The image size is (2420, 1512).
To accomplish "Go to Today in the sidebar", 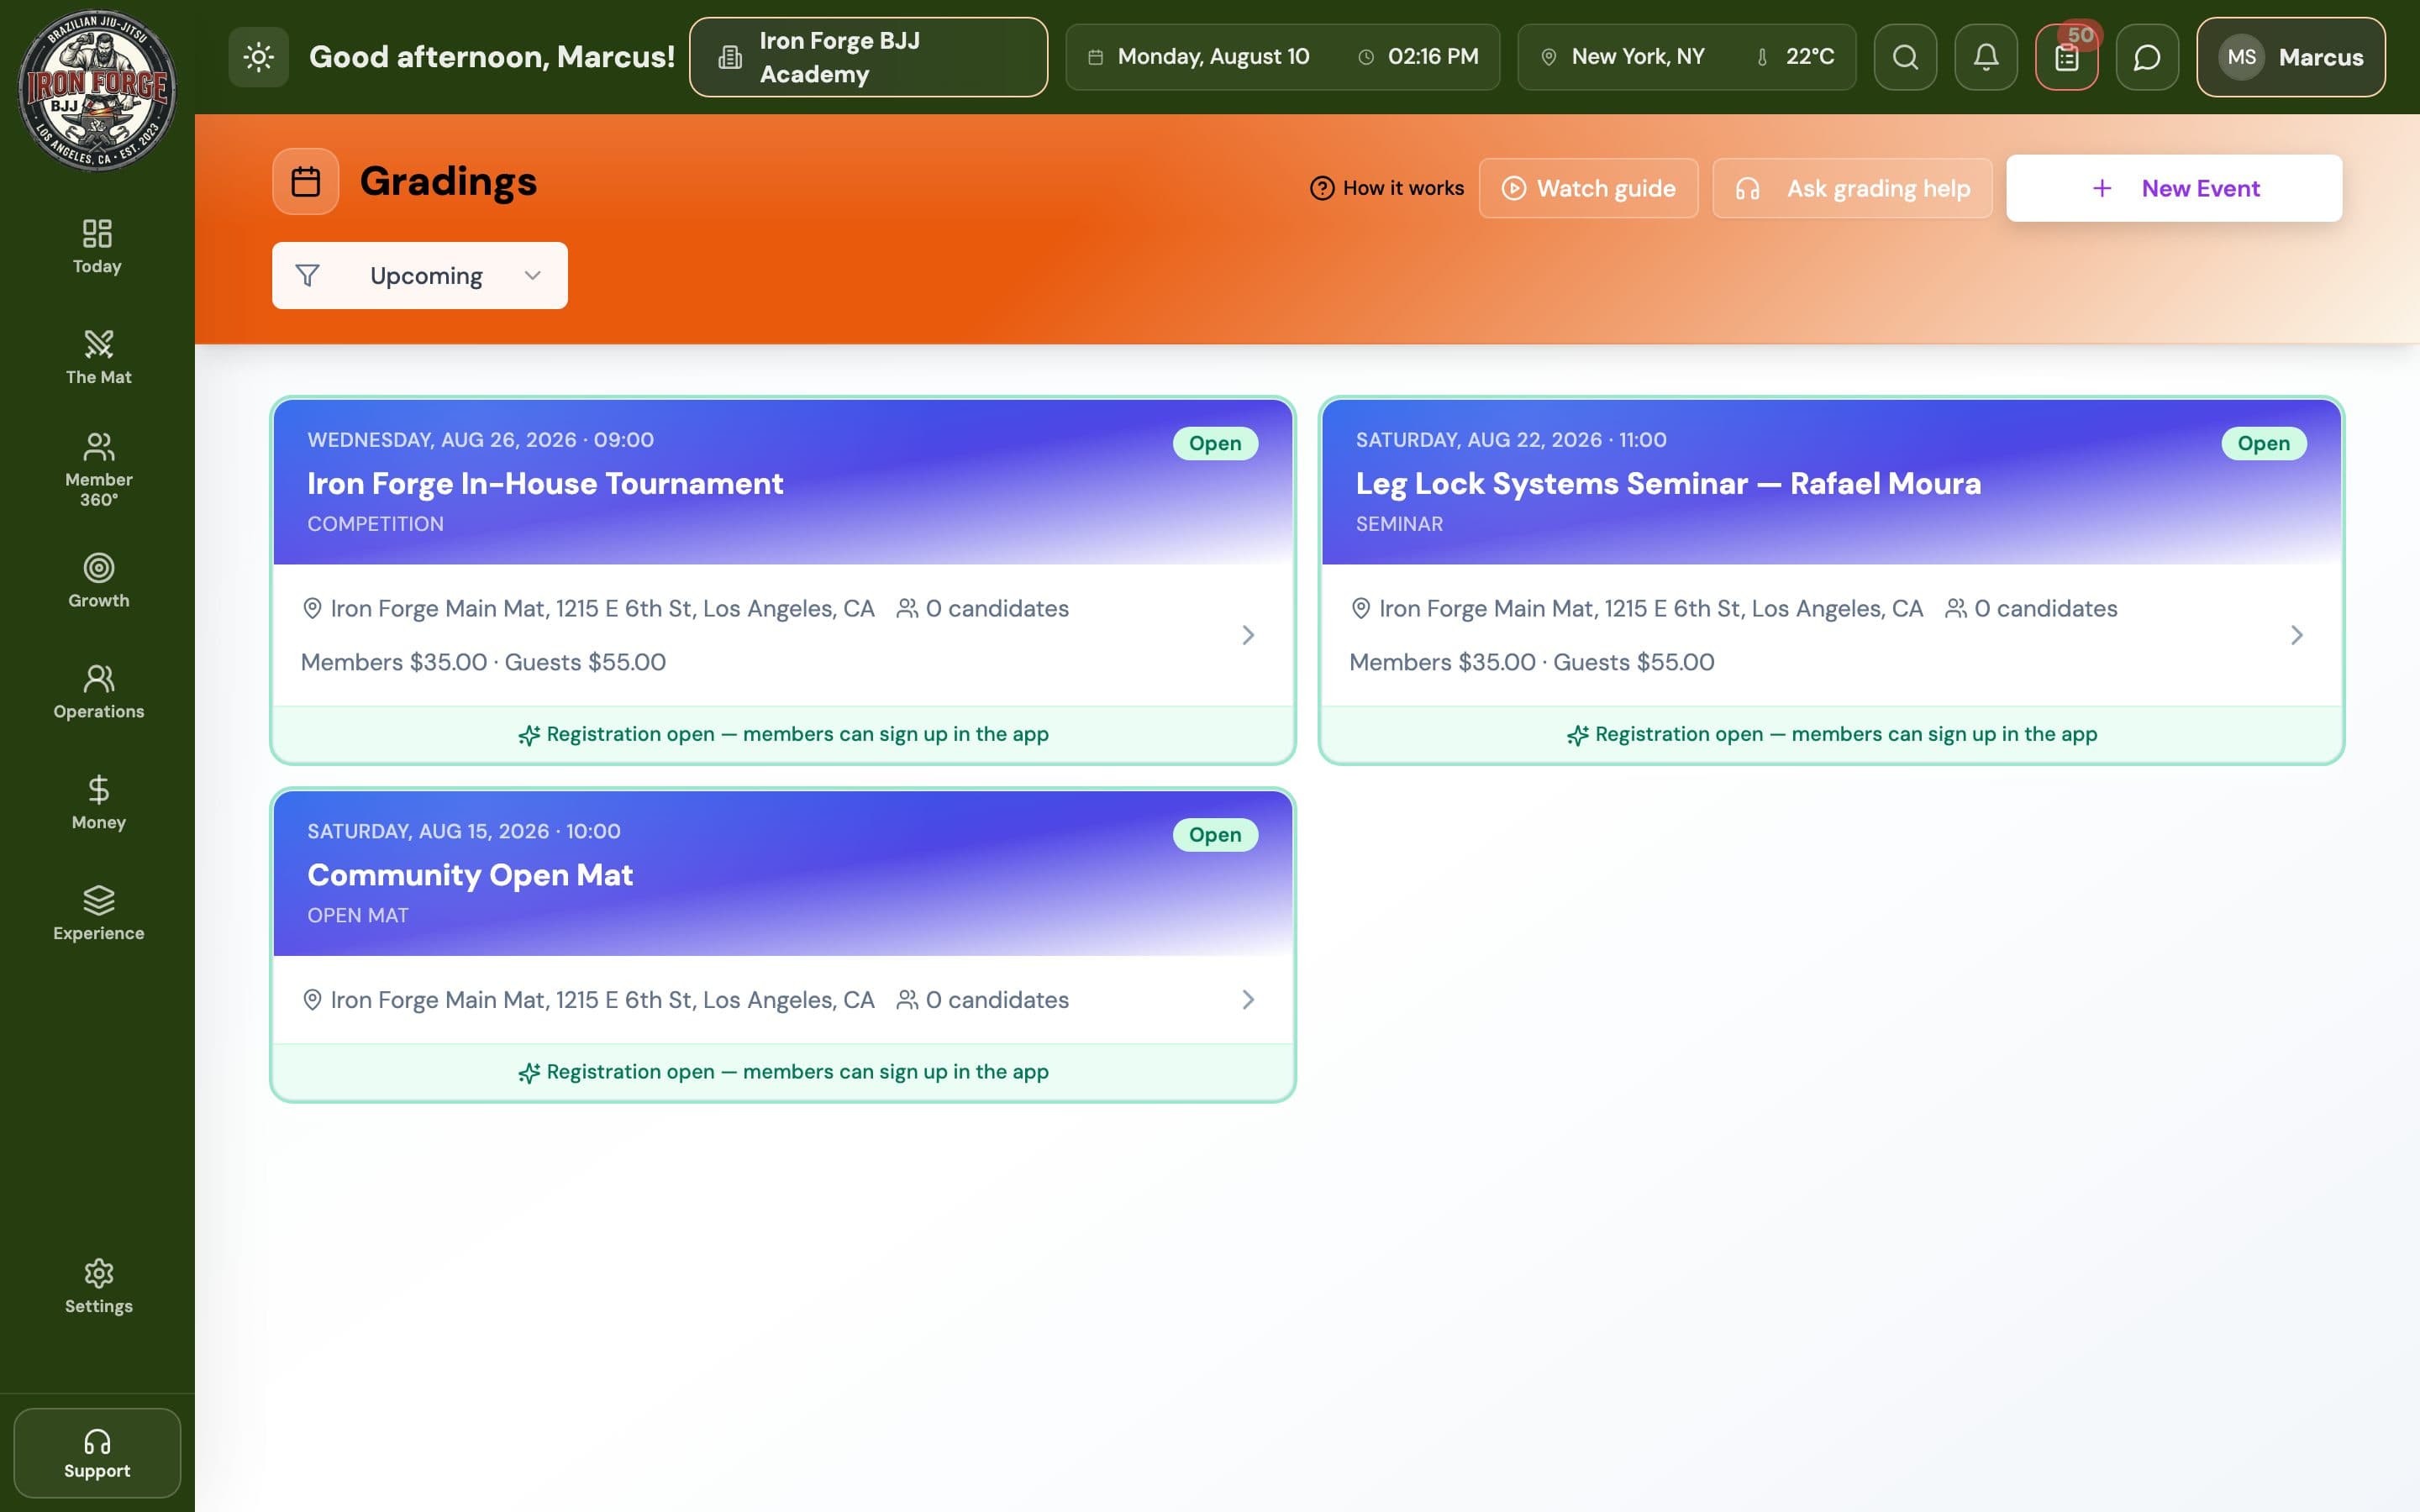I will (97, 247).
